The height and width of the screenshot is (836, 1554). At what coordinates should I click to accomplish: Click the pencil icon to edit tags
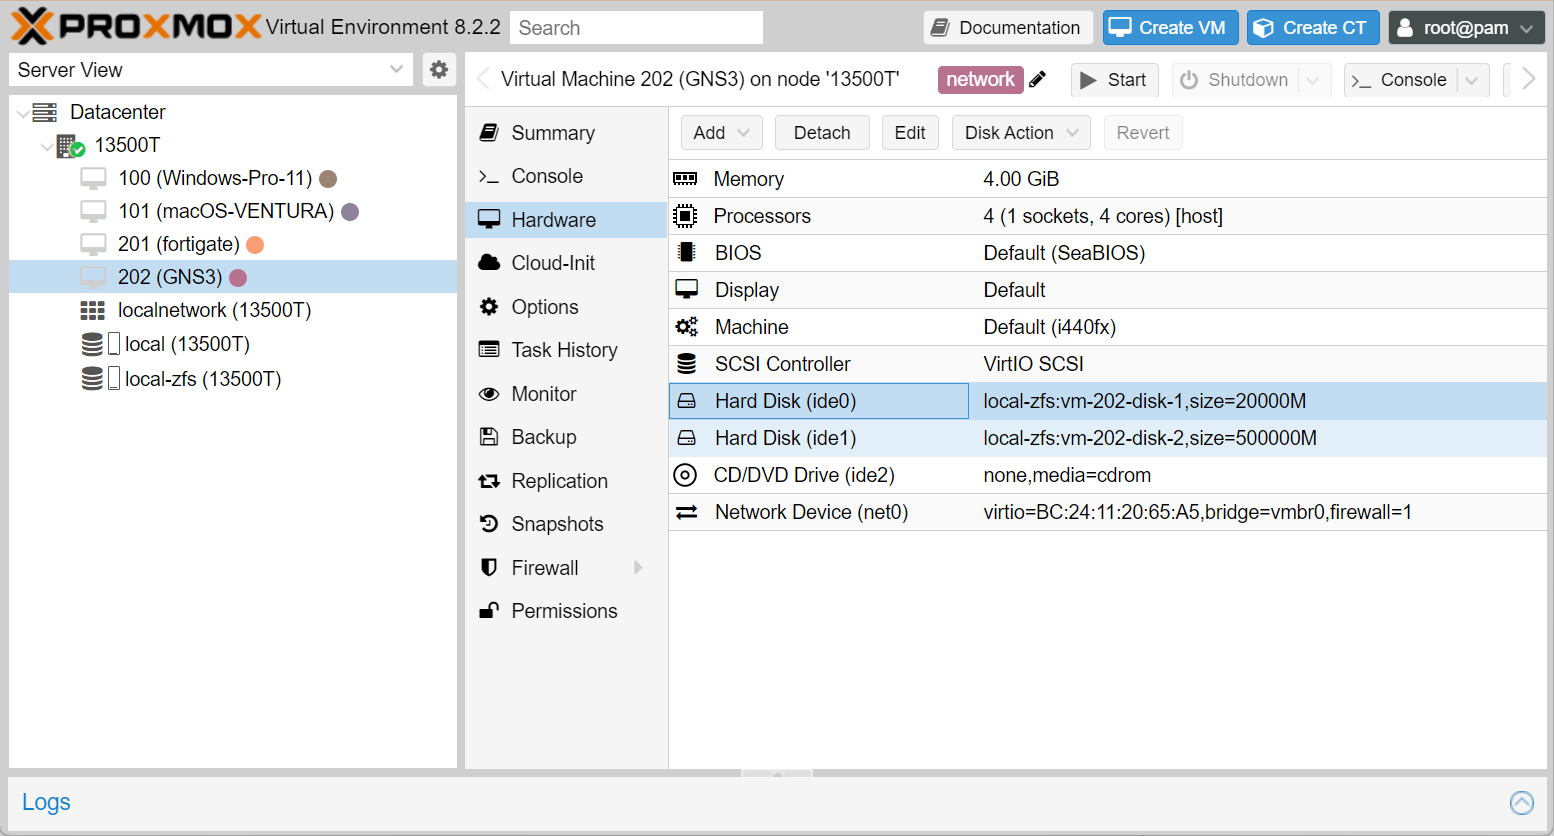click(1037, 80)
